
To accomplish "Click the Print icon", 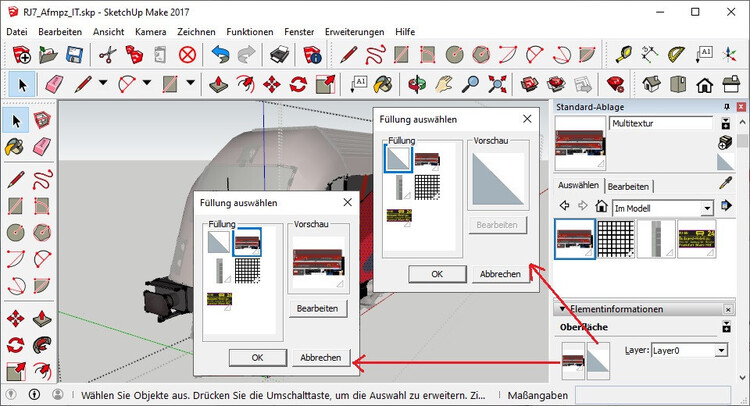I will (279, 55).
